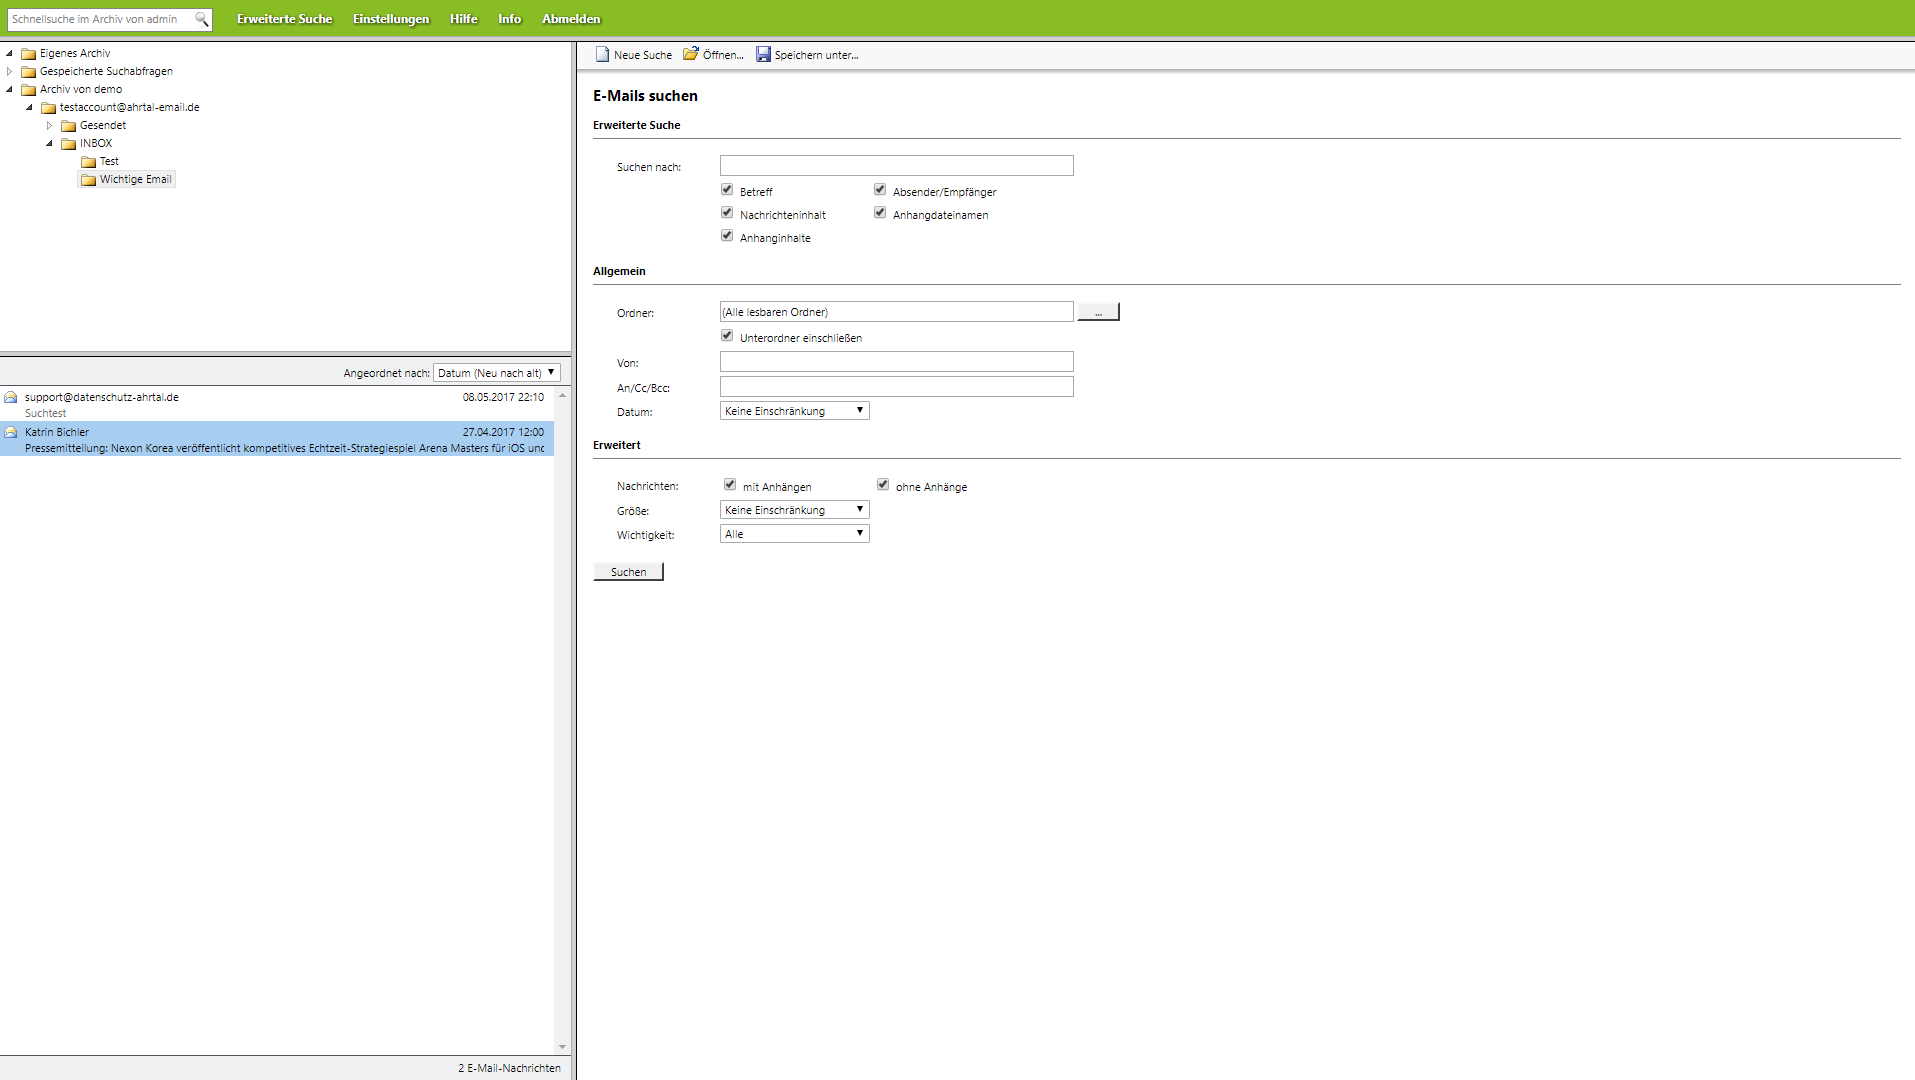This screenshot has height=1080, width=1915.
Task: Click the Wichtige Email folder icon
Action: [88, 180]
